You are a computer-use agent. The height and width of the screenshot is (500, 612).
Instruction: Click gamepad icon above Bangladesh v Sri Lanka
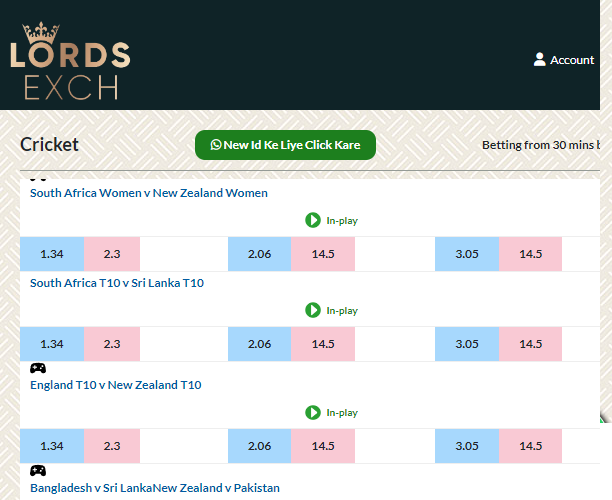tap(38, 471)
